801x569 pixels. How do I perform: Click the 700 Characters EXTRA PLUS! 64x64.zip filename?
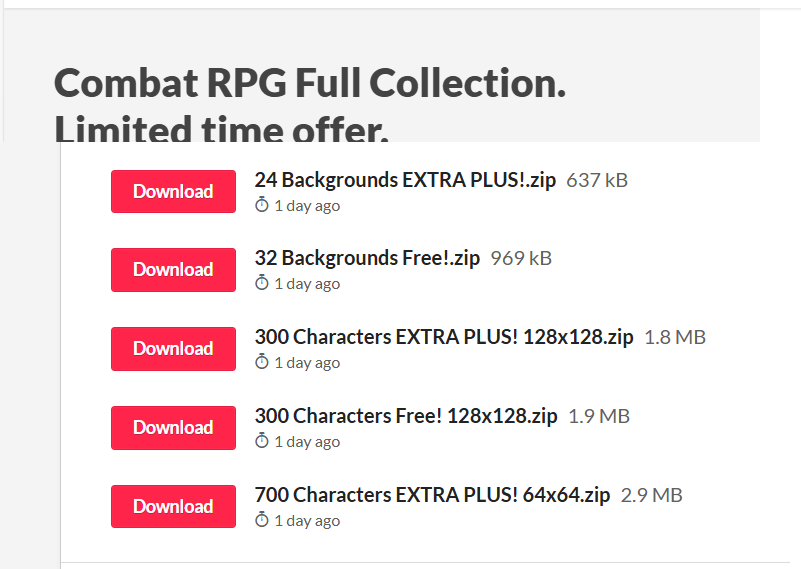point(432,494)
